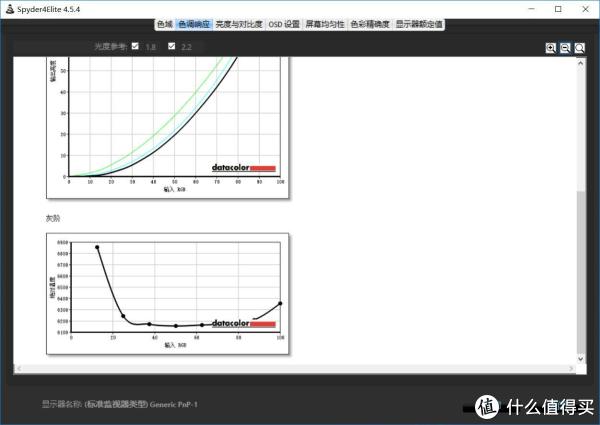Minimize the Spyder4Elite window
The width and height of the screenshot is (600, 425).
click(x=532, y=9)
